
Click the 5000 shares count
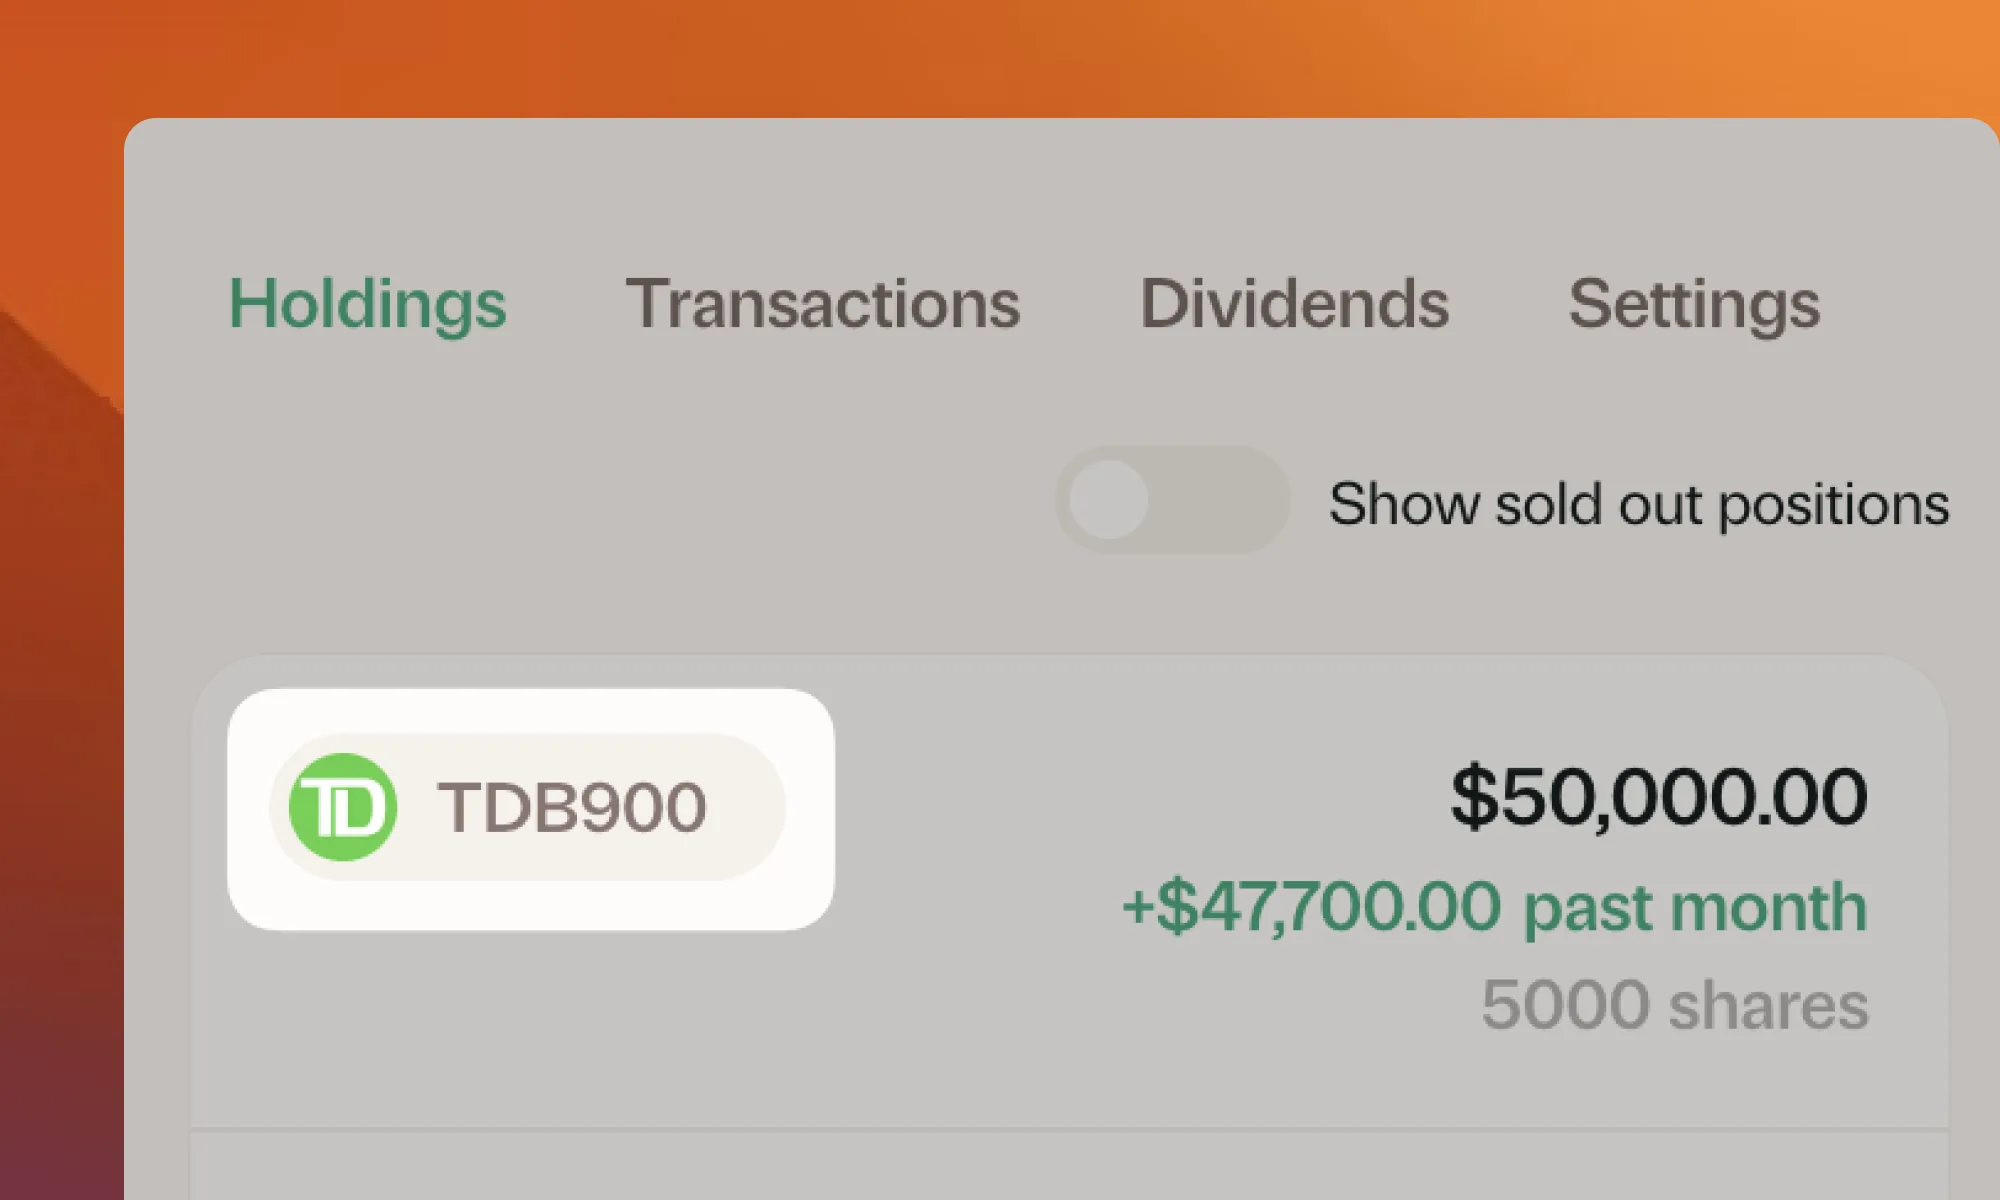click(x=1674, y=1005)
